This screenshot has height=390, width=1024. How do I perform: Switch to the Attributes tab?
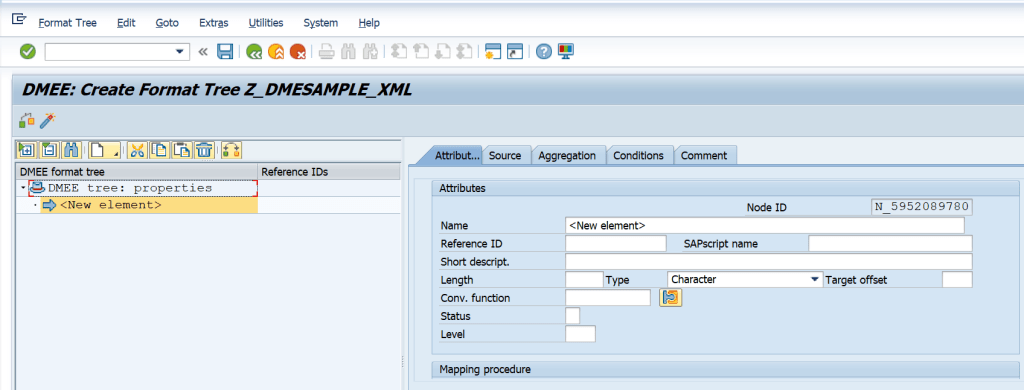coord(455,155)
